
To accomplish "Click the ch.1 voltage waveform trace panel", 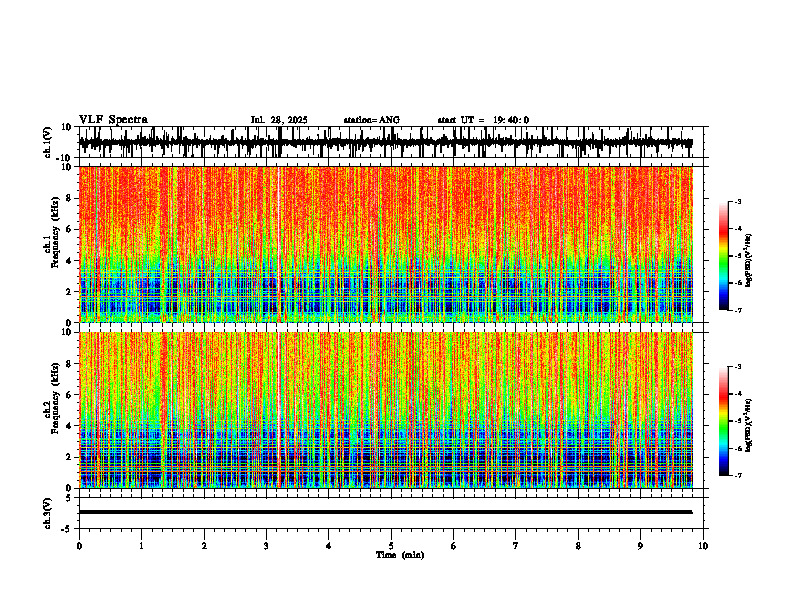I will coord(393,142).
